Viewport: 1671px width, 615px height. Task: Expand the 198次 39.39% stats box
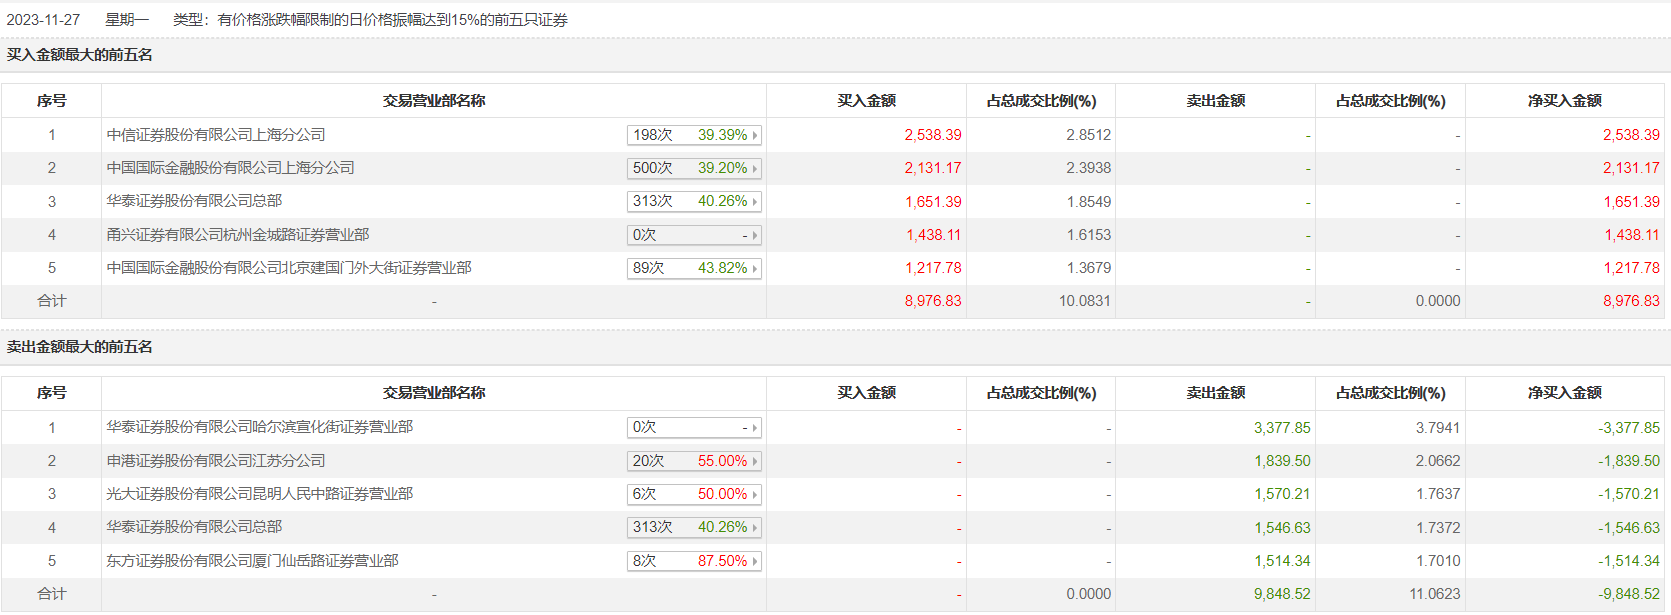point(693,135)
